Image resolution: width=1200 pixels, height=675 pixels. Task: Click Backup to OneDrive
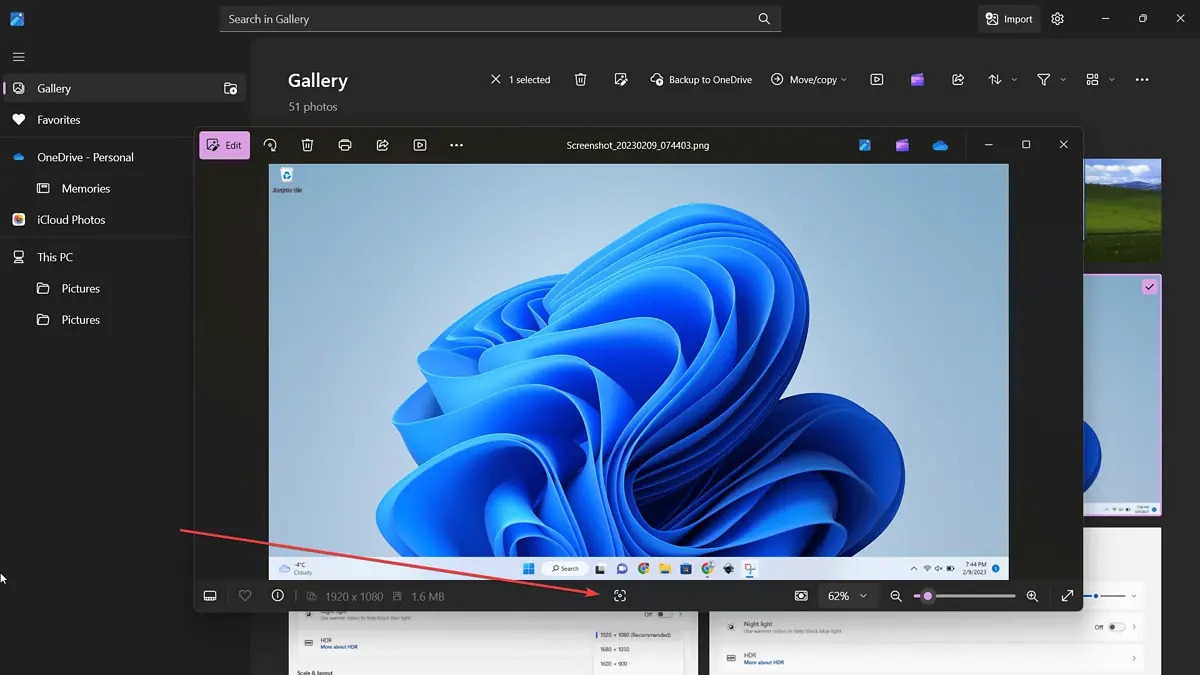[x=701, y=80]
